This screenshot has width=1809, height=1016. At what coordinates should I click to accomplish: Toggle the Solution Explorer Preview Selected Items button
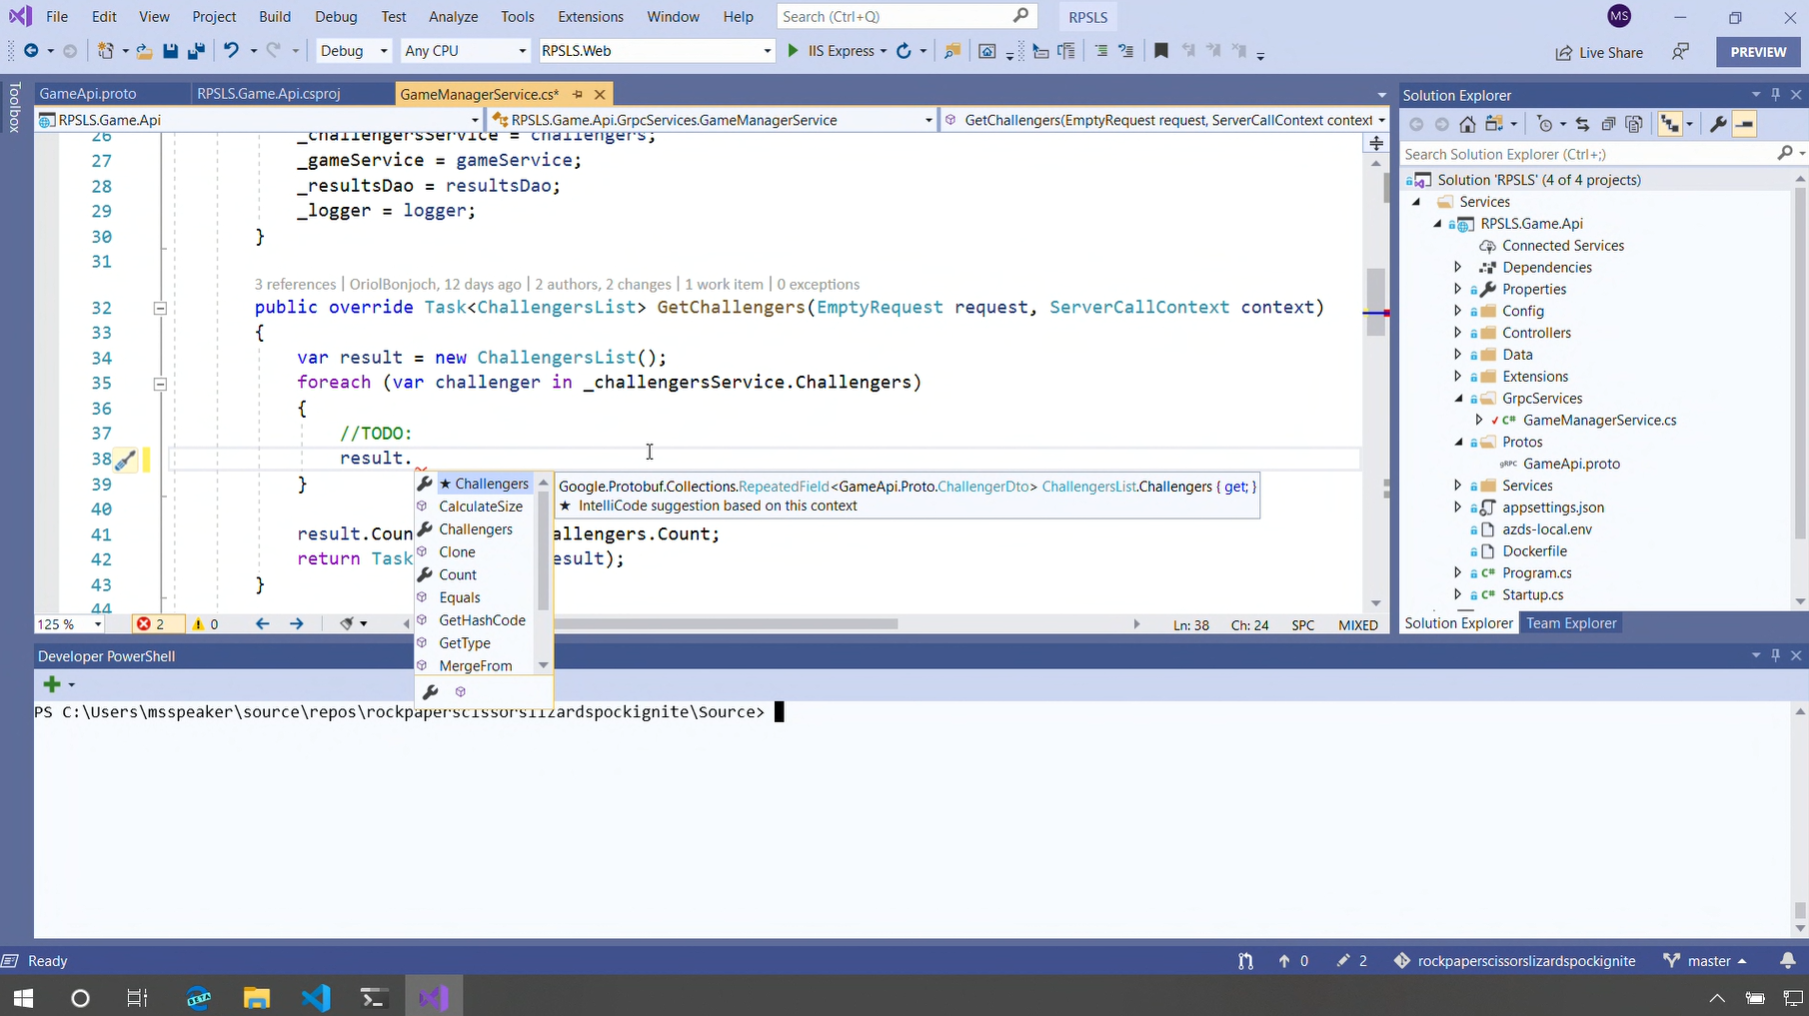1744,124
